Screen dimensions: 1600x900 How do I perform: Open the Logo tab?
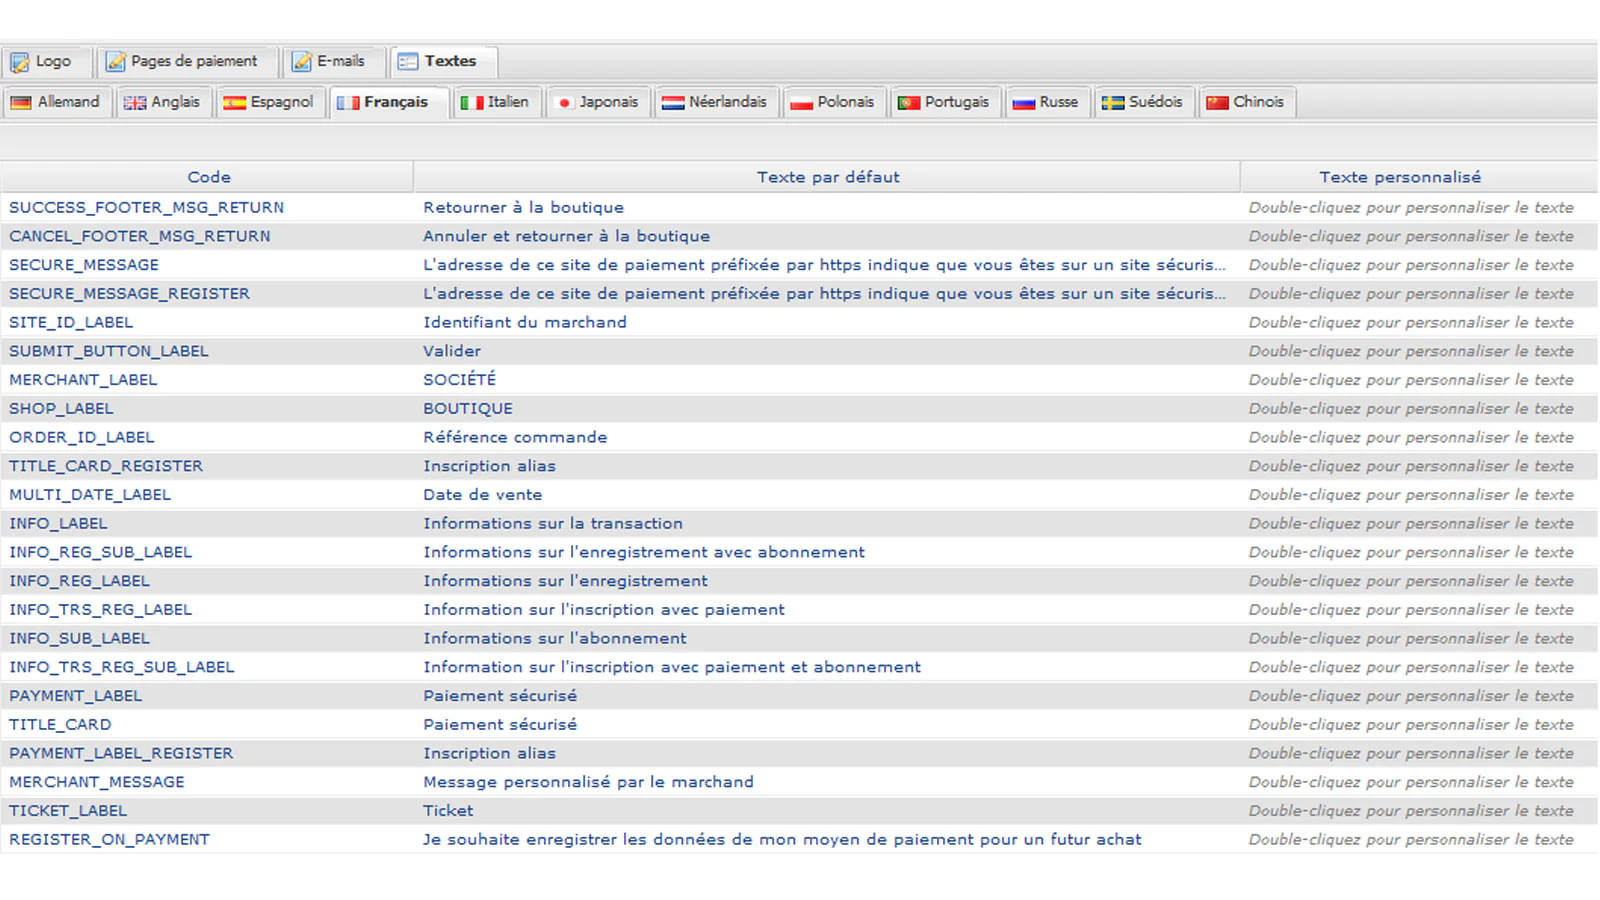tap(47, 62)
